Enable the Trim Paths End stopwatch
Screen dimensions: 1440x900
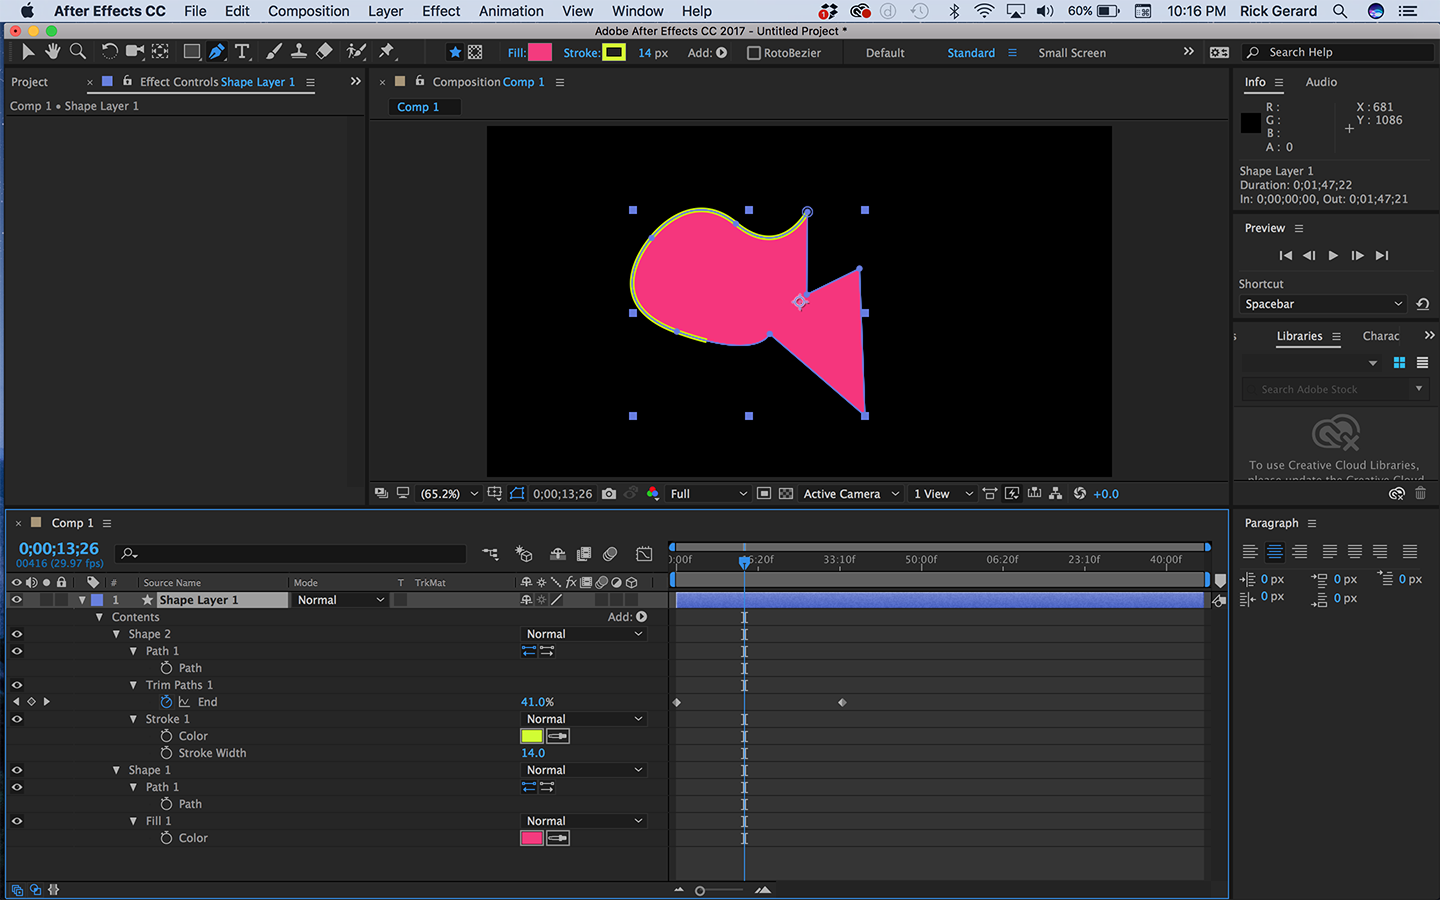pos(167,701)
